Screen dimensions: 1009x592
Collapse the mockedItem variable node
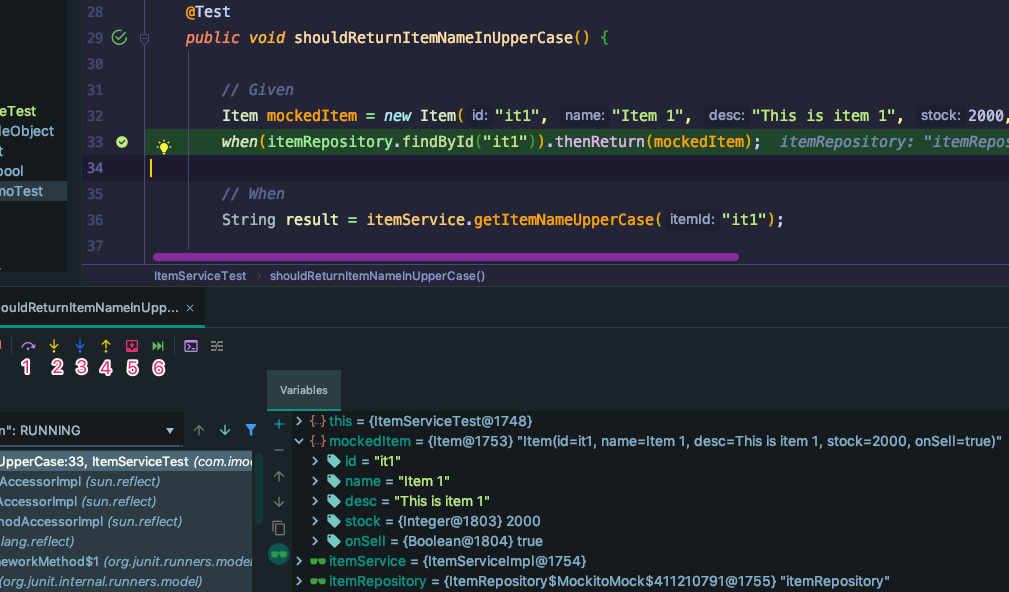click(x=299, y=441)
